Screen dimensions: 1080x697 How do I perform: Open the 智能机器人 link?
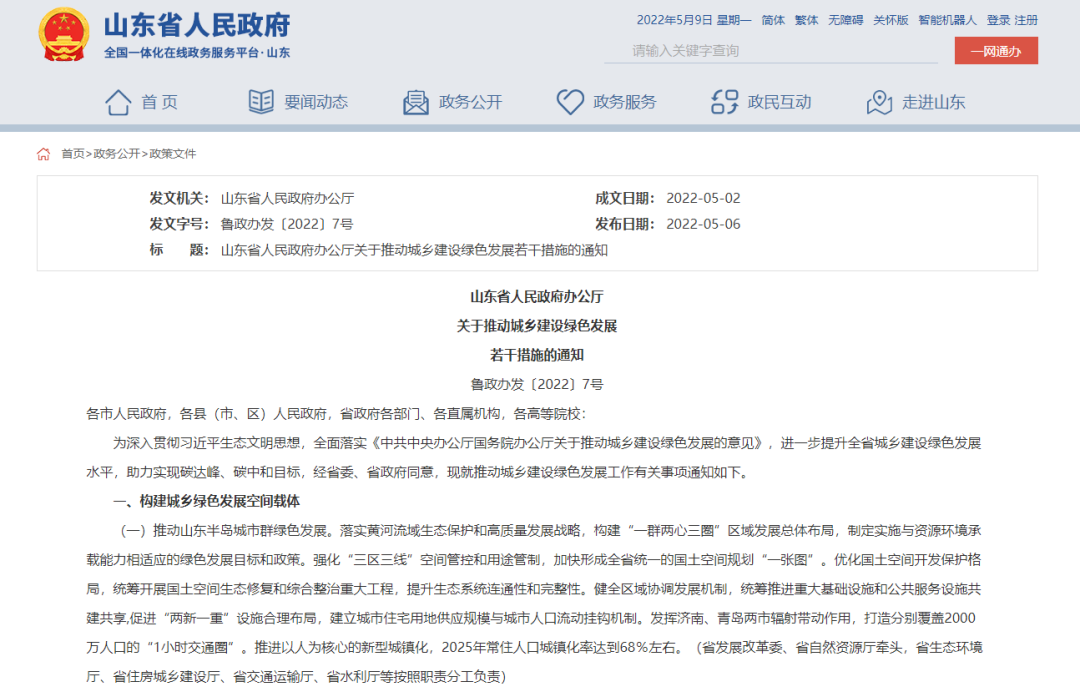(947, 20)
